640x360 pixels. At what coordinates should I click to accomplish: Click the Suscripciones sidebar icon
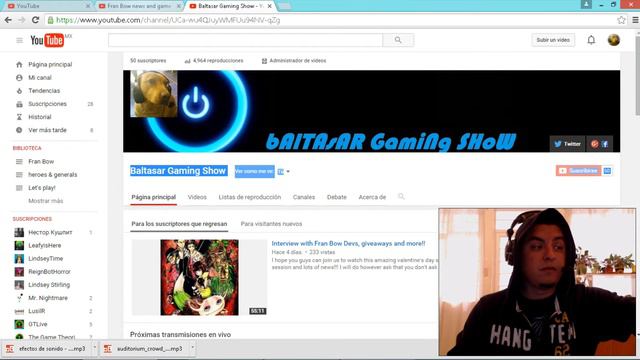click(x=19, y=104)
